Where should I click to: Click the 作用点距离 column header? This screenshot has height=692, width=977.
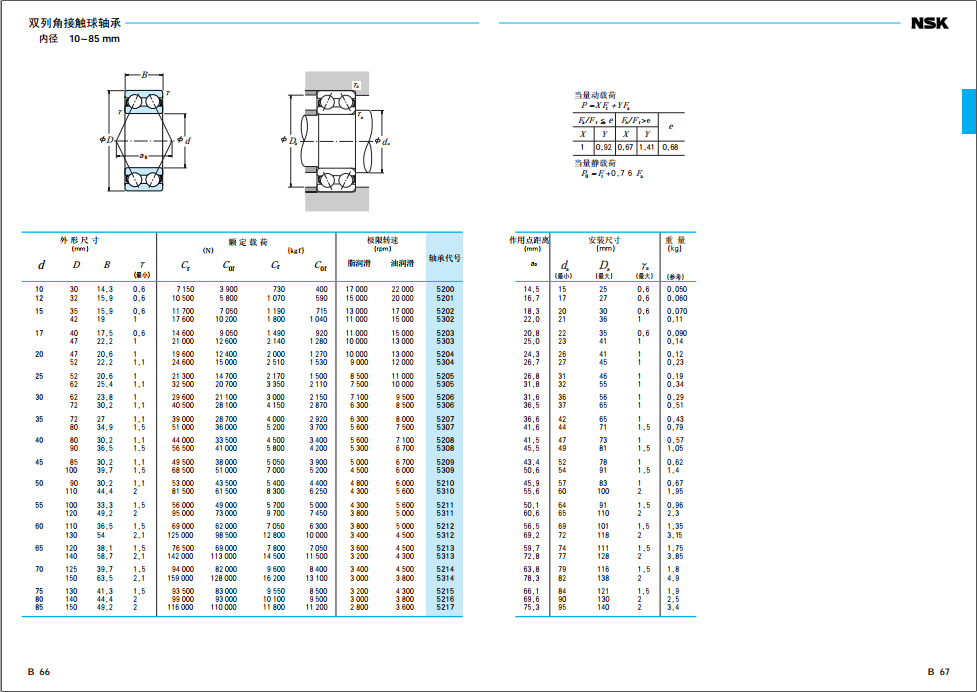[530, 241]
